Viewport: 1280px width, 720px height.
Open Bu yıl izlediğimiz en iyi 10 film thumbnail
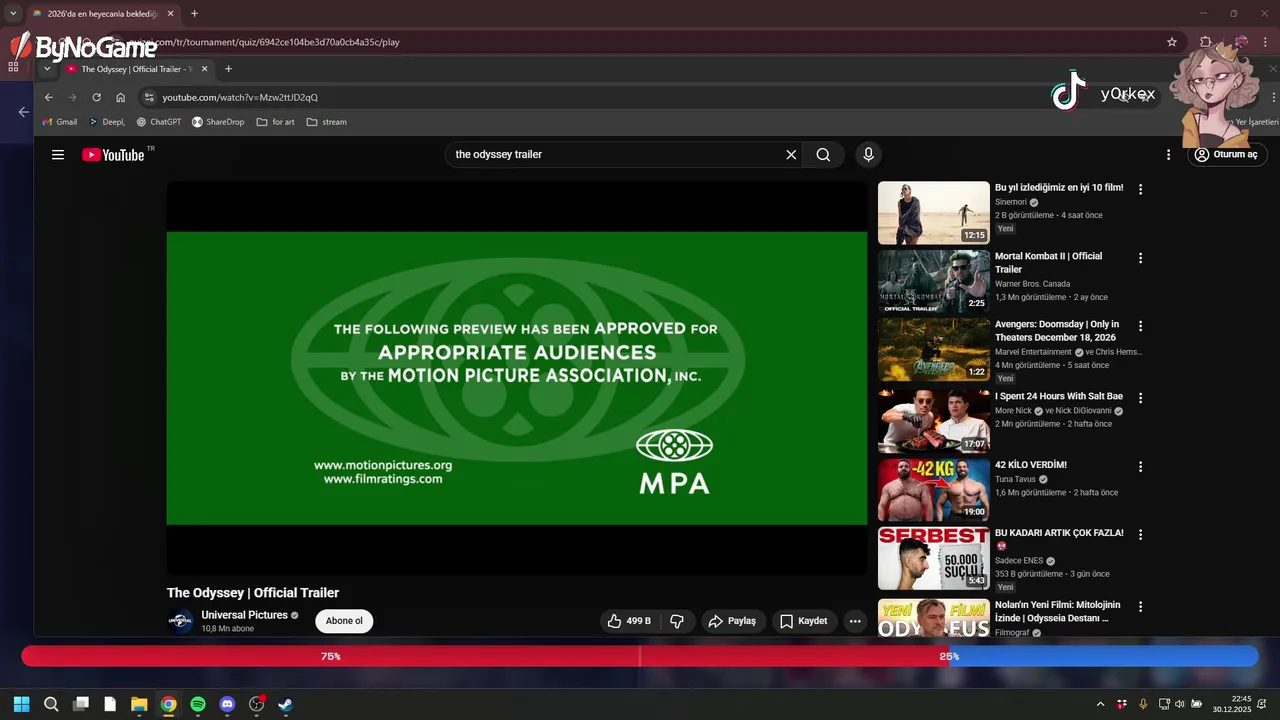934,213
